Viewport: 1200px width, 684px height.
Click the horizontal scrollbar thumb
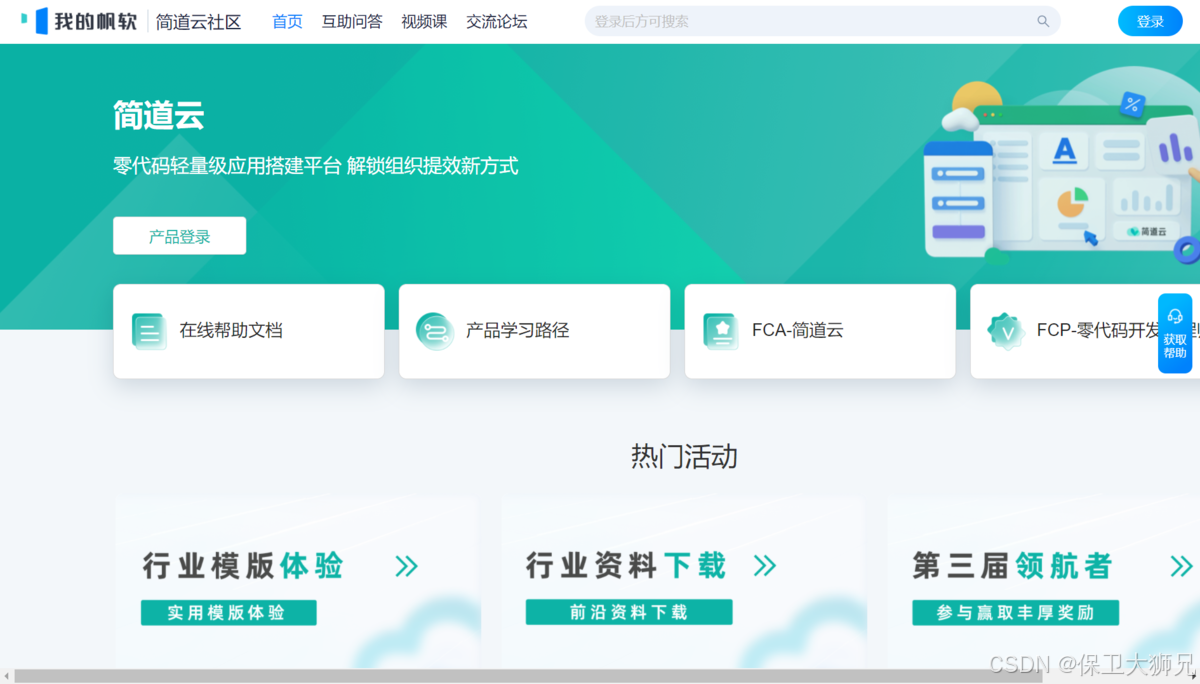click(x=528, y=676)
